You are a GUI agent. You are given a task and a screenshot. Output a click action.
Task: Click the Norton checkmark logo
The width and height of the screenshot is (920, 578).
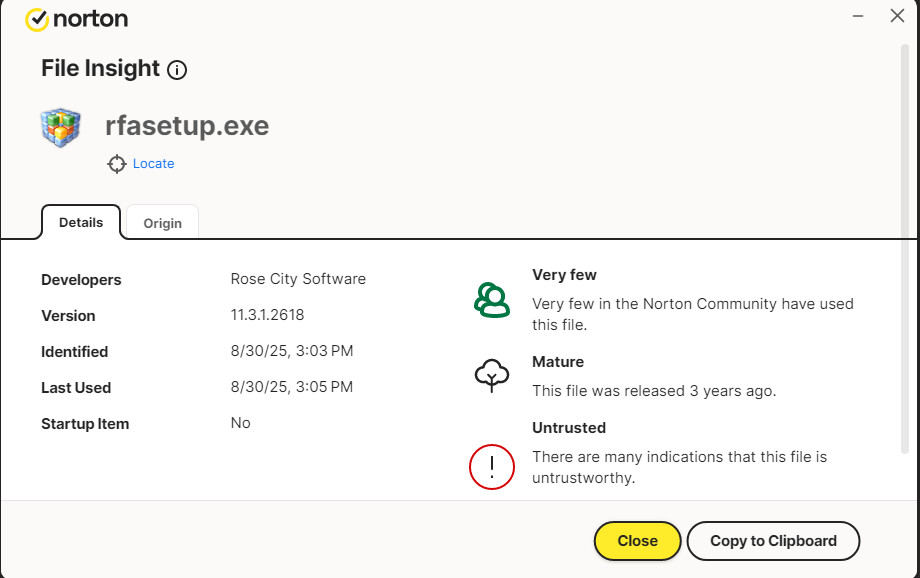37,19
